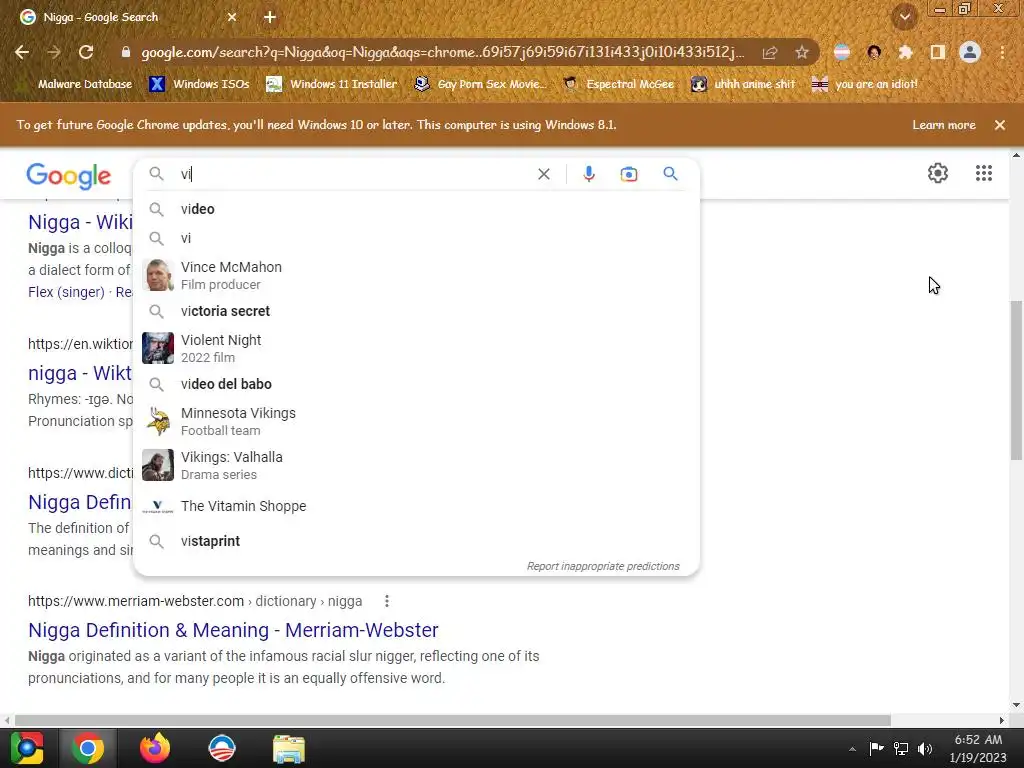This screenshot has height=768, width=1024.
Task: Select the 'vi' suggestion
Action: click(416, 238)
